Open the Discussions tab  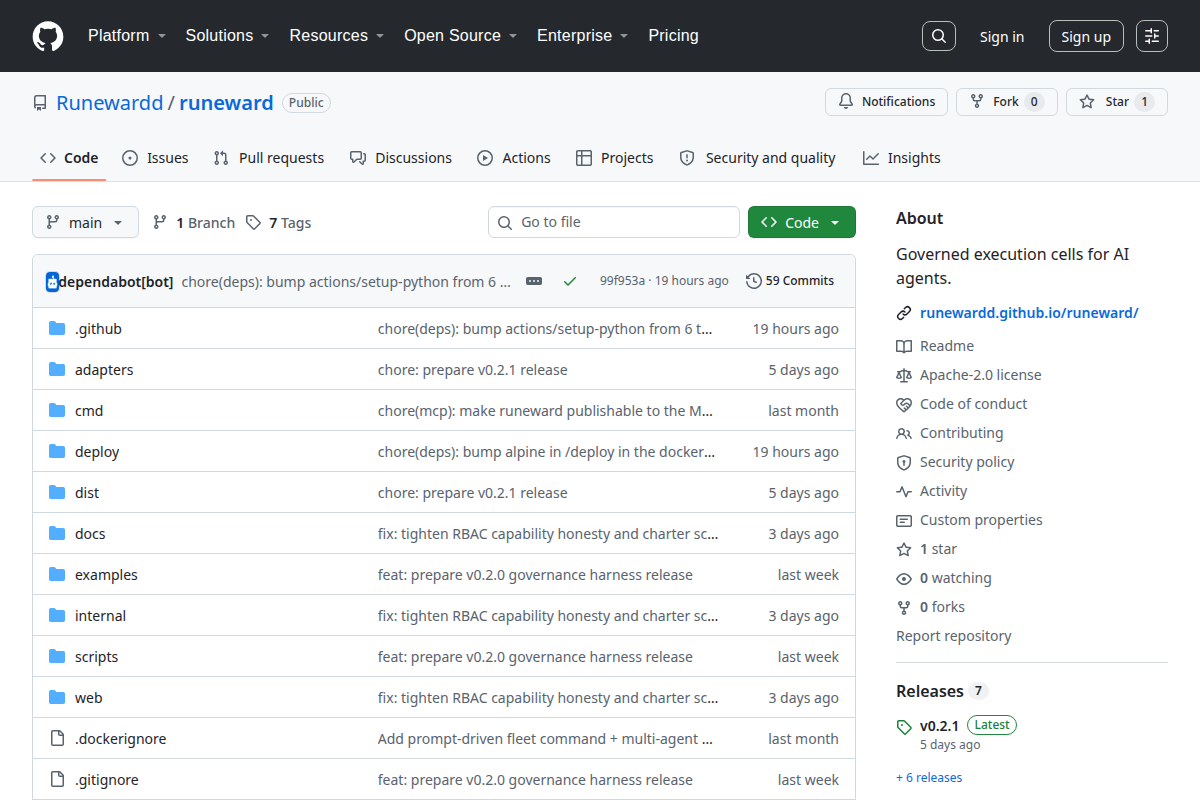point(401,158)
